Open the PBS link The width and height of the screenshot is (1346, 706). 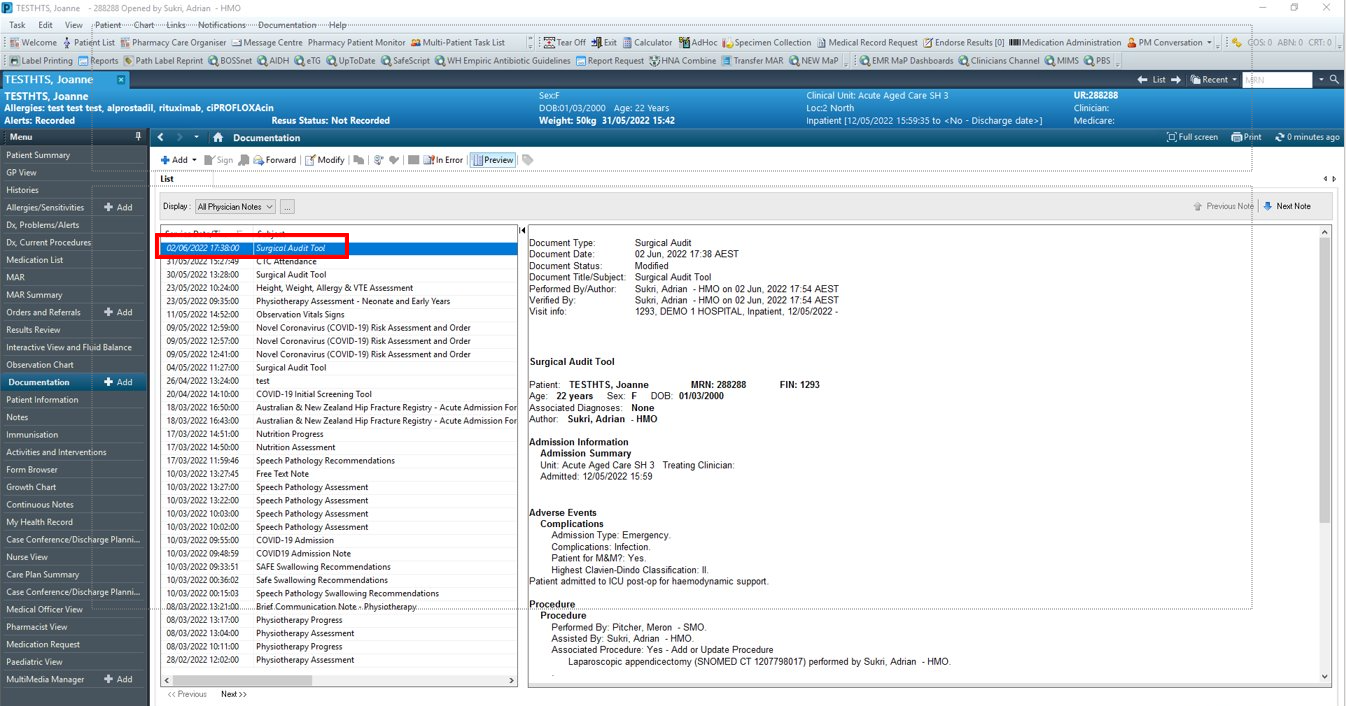[1098, 61]
